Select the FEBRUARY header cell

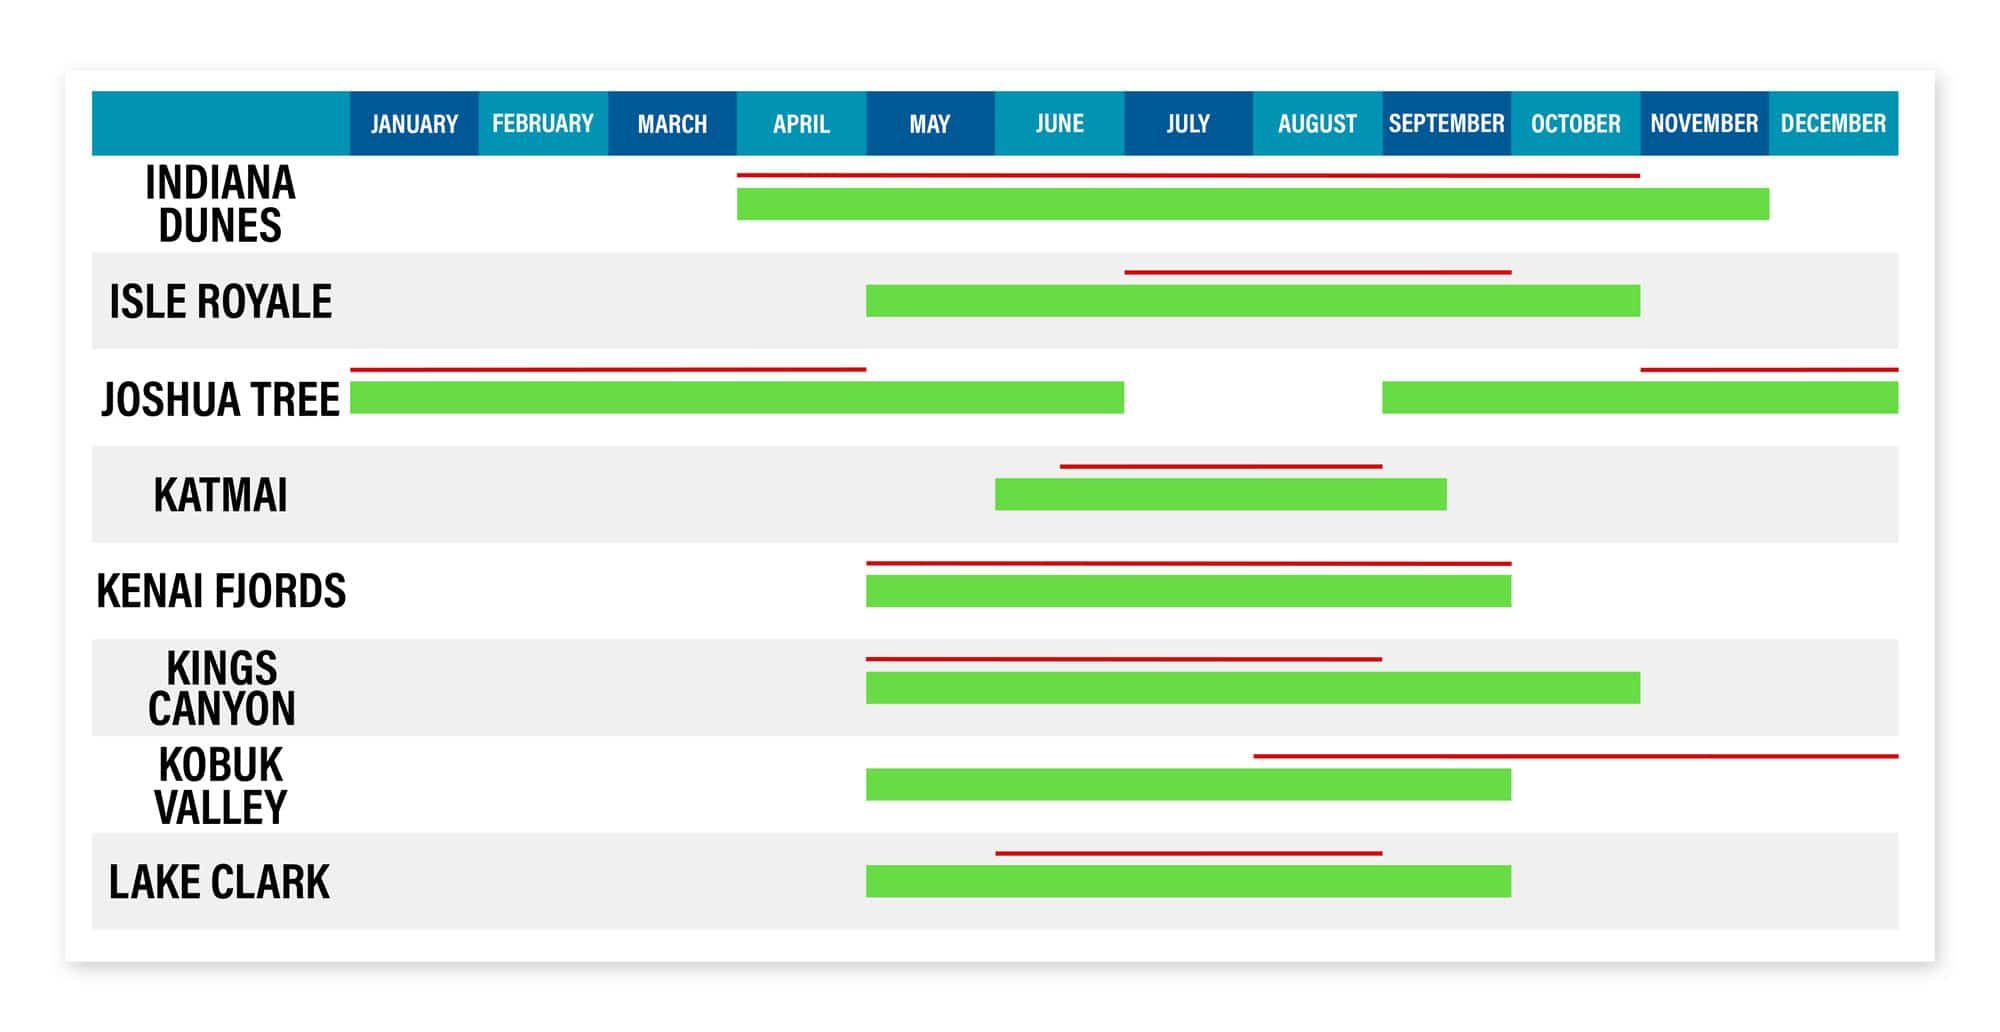tap(543, 124)
